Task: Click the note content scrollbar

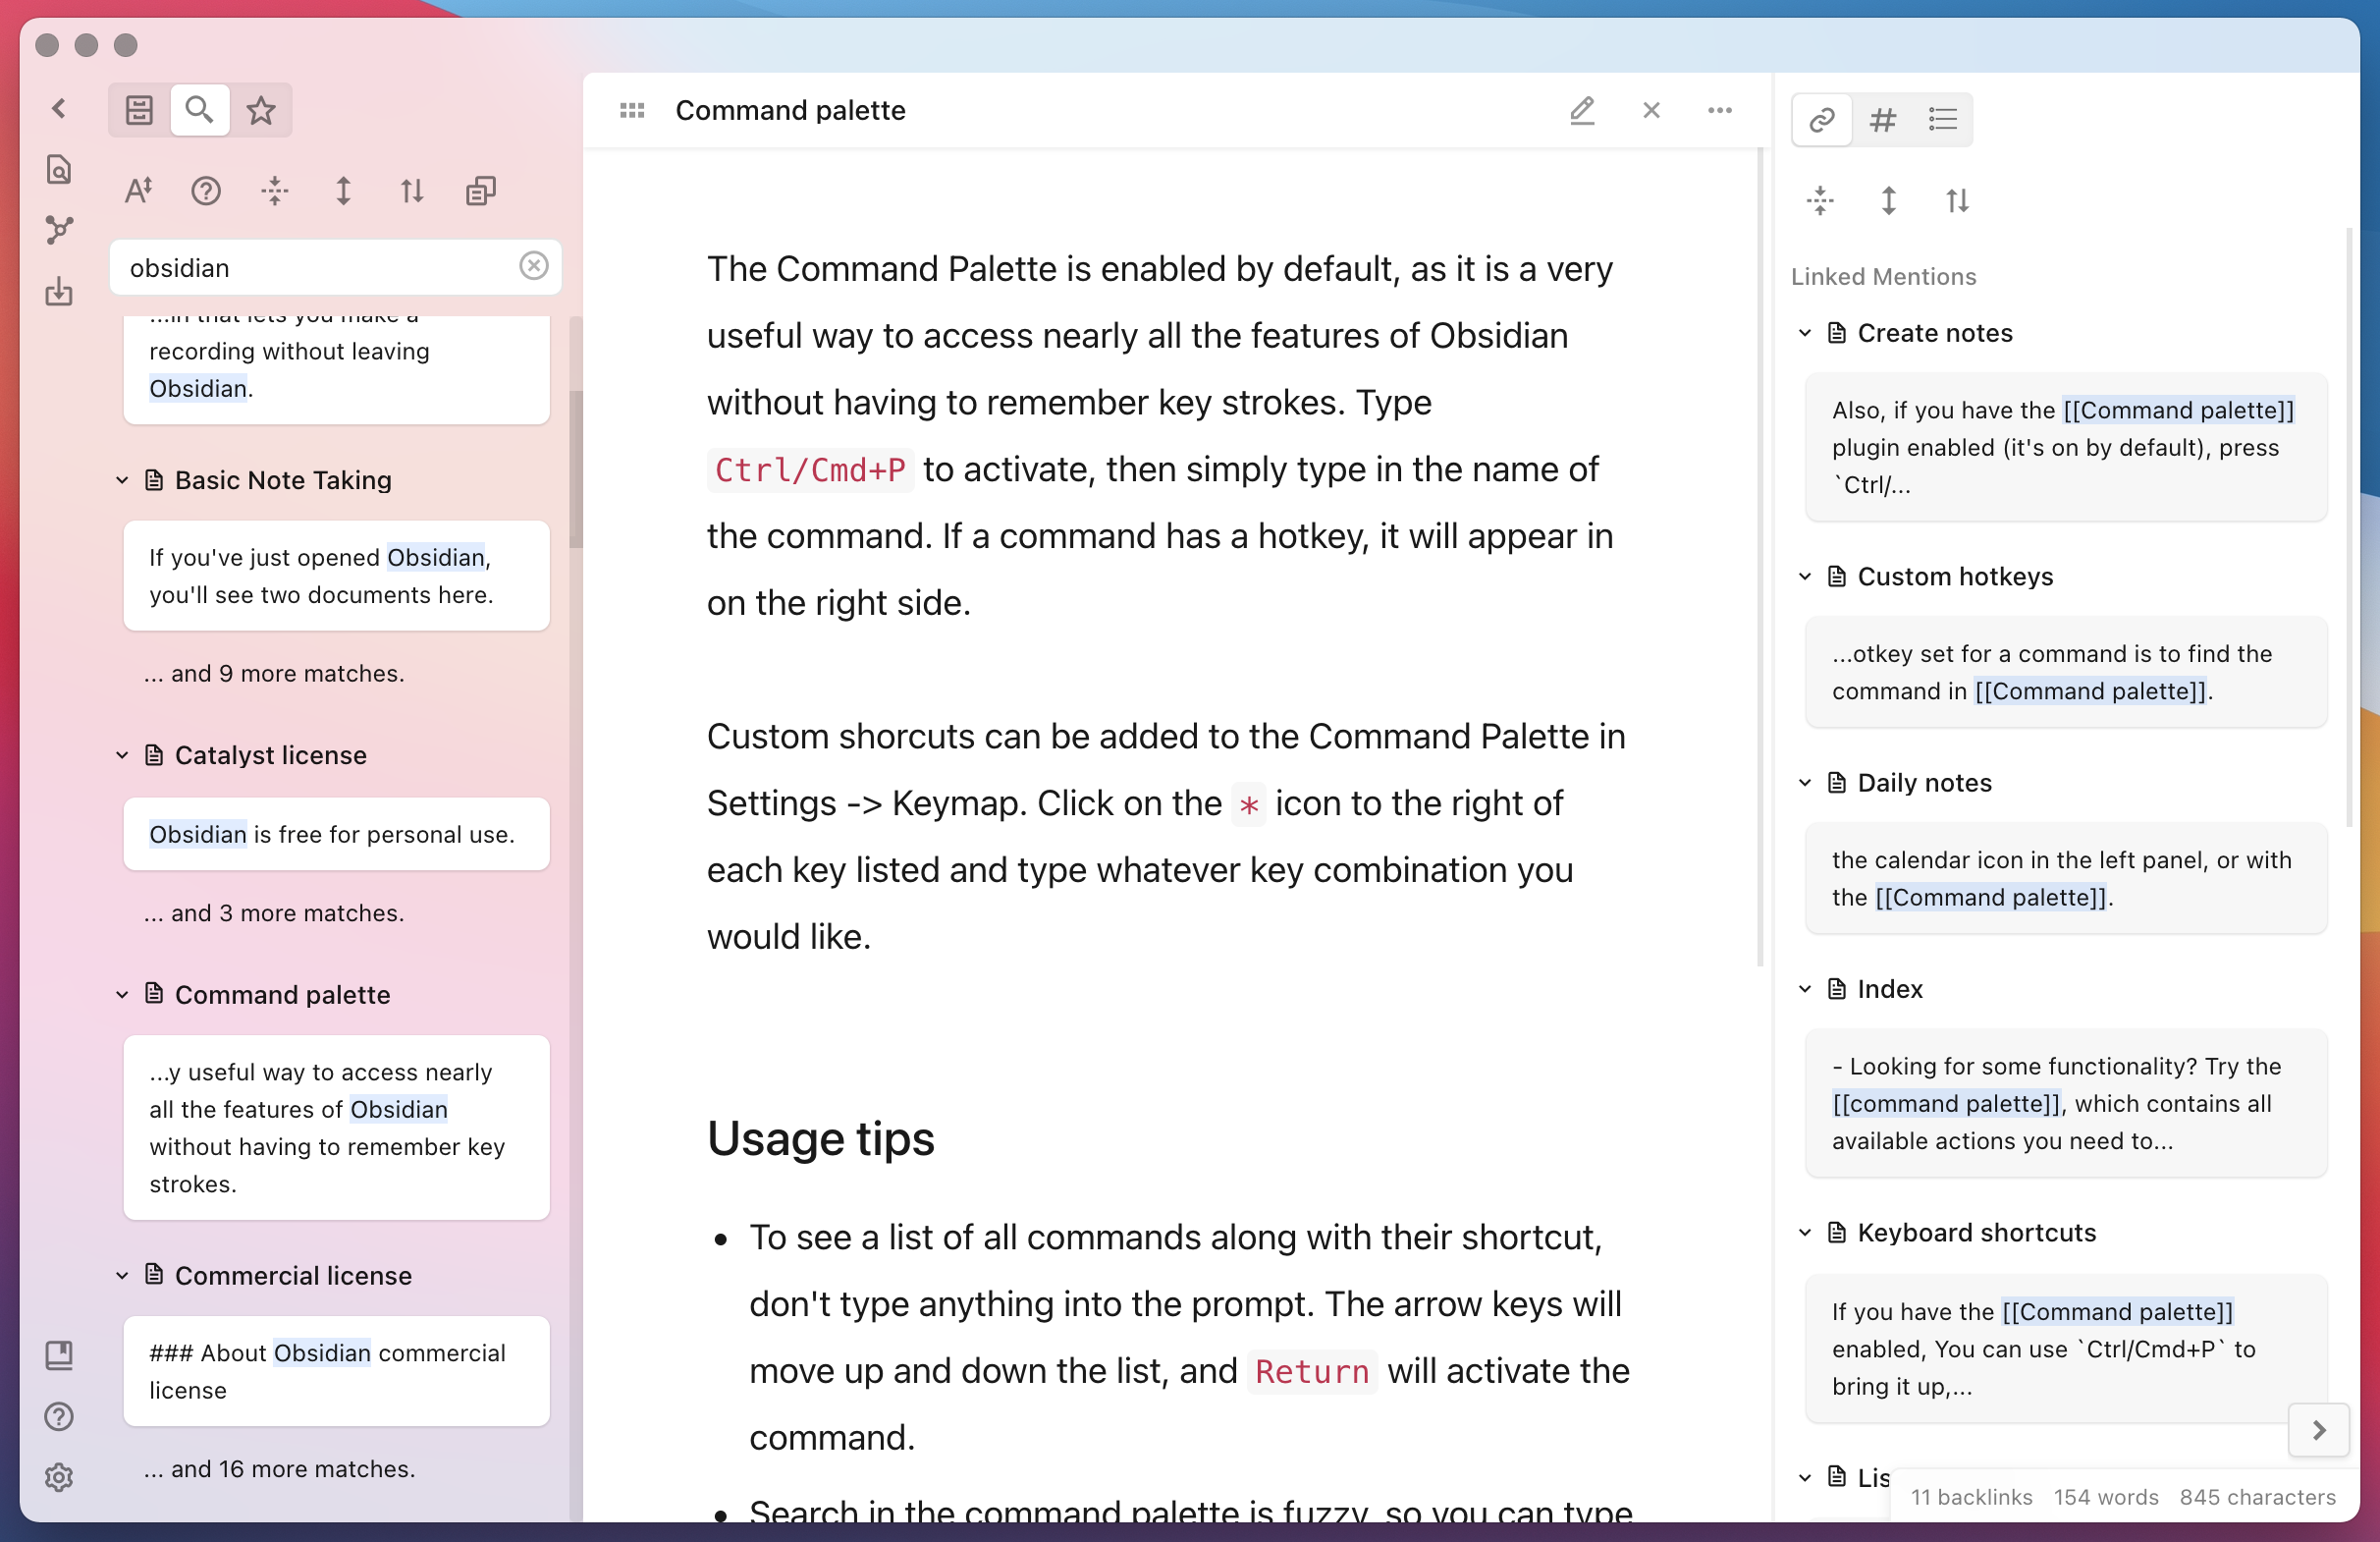Action: tap(1760, 557)
